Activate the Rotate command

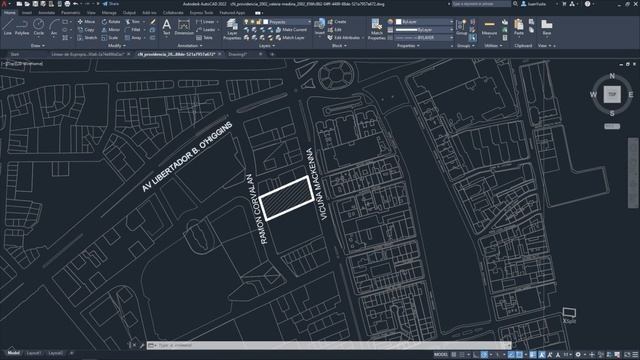click(111, 22)
